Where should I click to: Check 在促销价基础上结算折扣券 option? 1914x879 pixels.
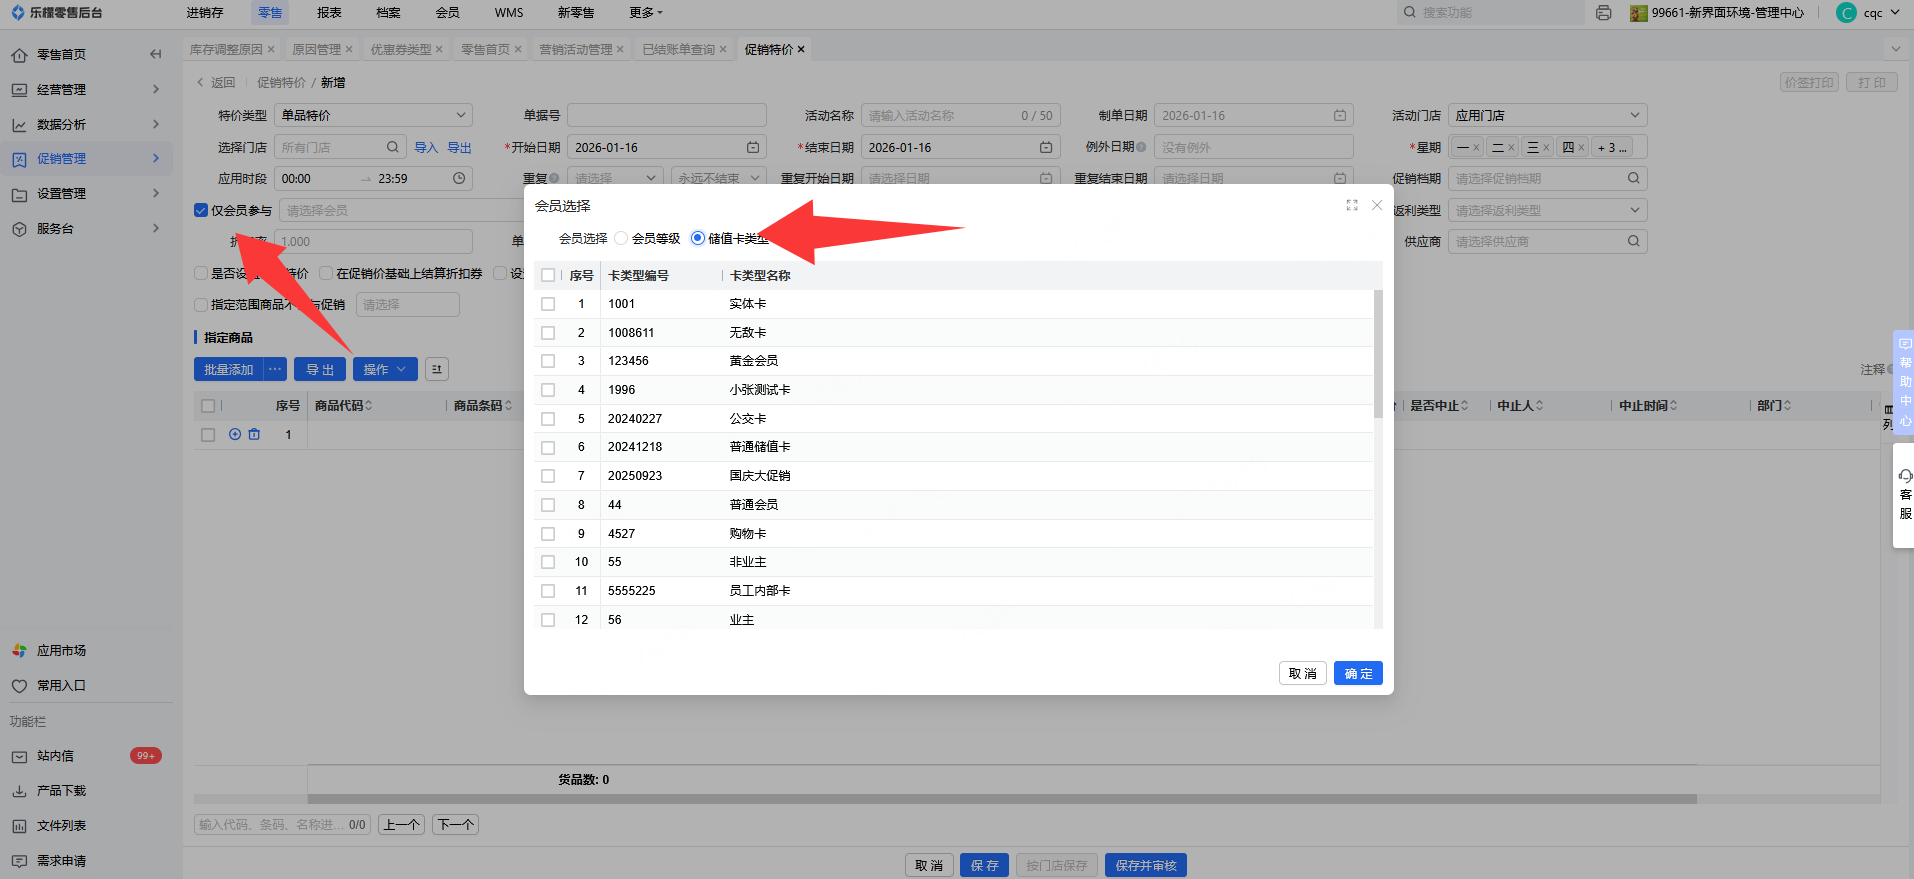click(x=326, y=273)
